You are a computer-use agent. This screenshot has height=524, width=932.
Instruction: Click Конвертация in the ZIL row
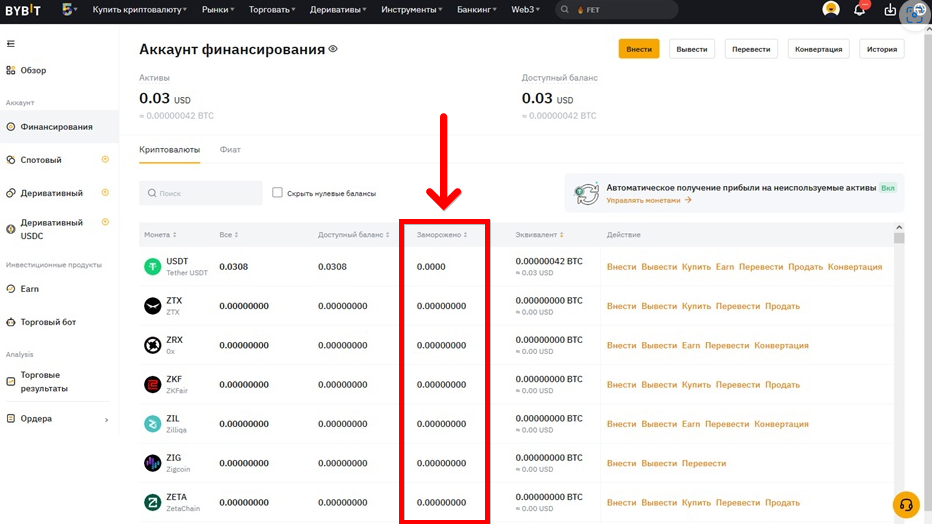pyautogui.click(x=781, y=424)
